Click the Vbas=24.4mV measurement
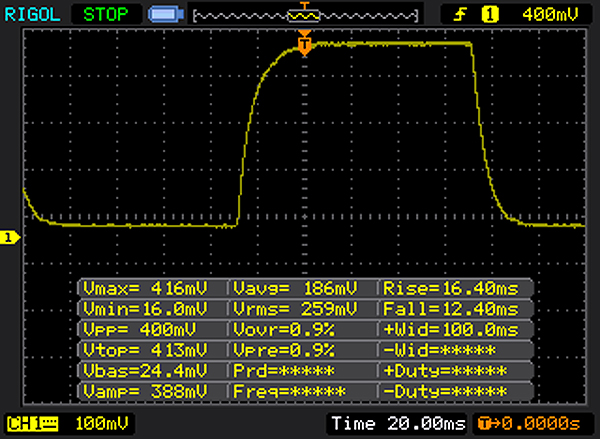 (x=145, y=371)
